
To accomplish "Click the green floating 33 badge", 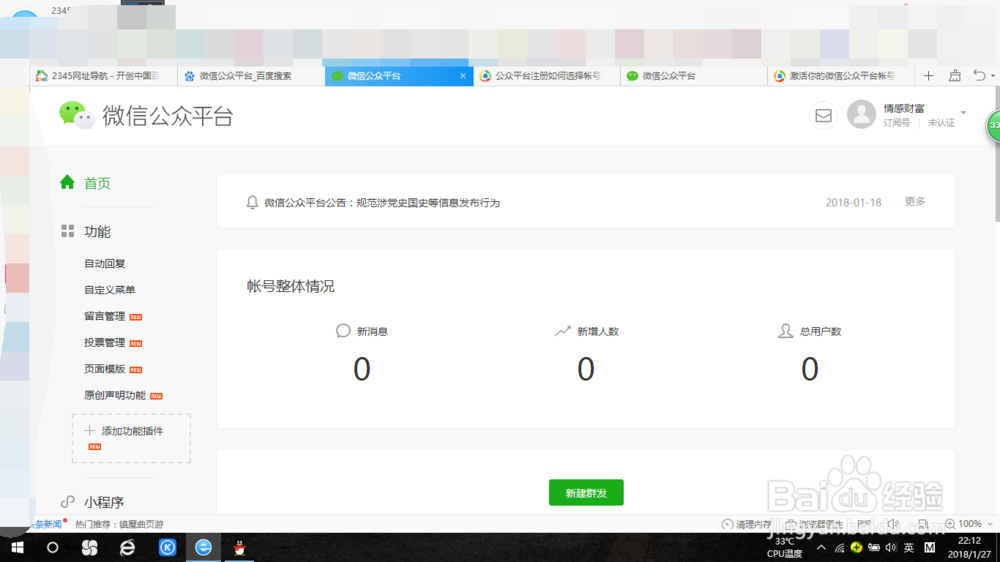I will [x=994, y=125].
